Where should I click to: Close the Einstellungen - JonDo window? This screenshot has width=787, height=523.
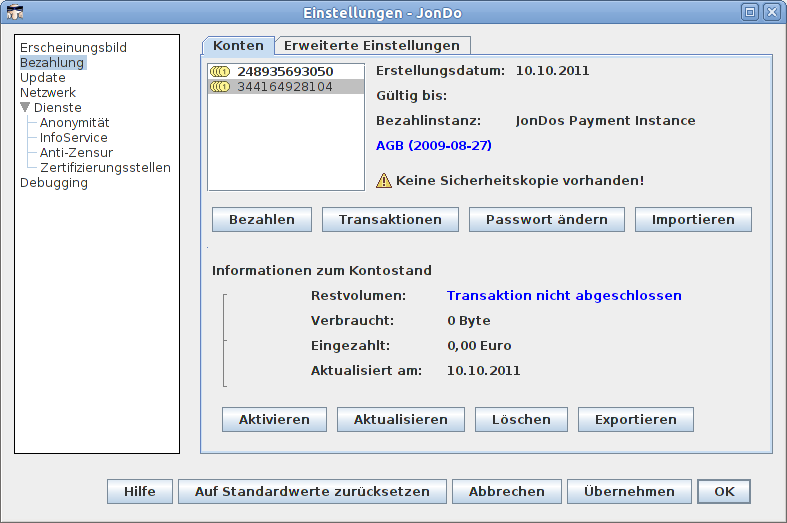[x=771, y=12]
